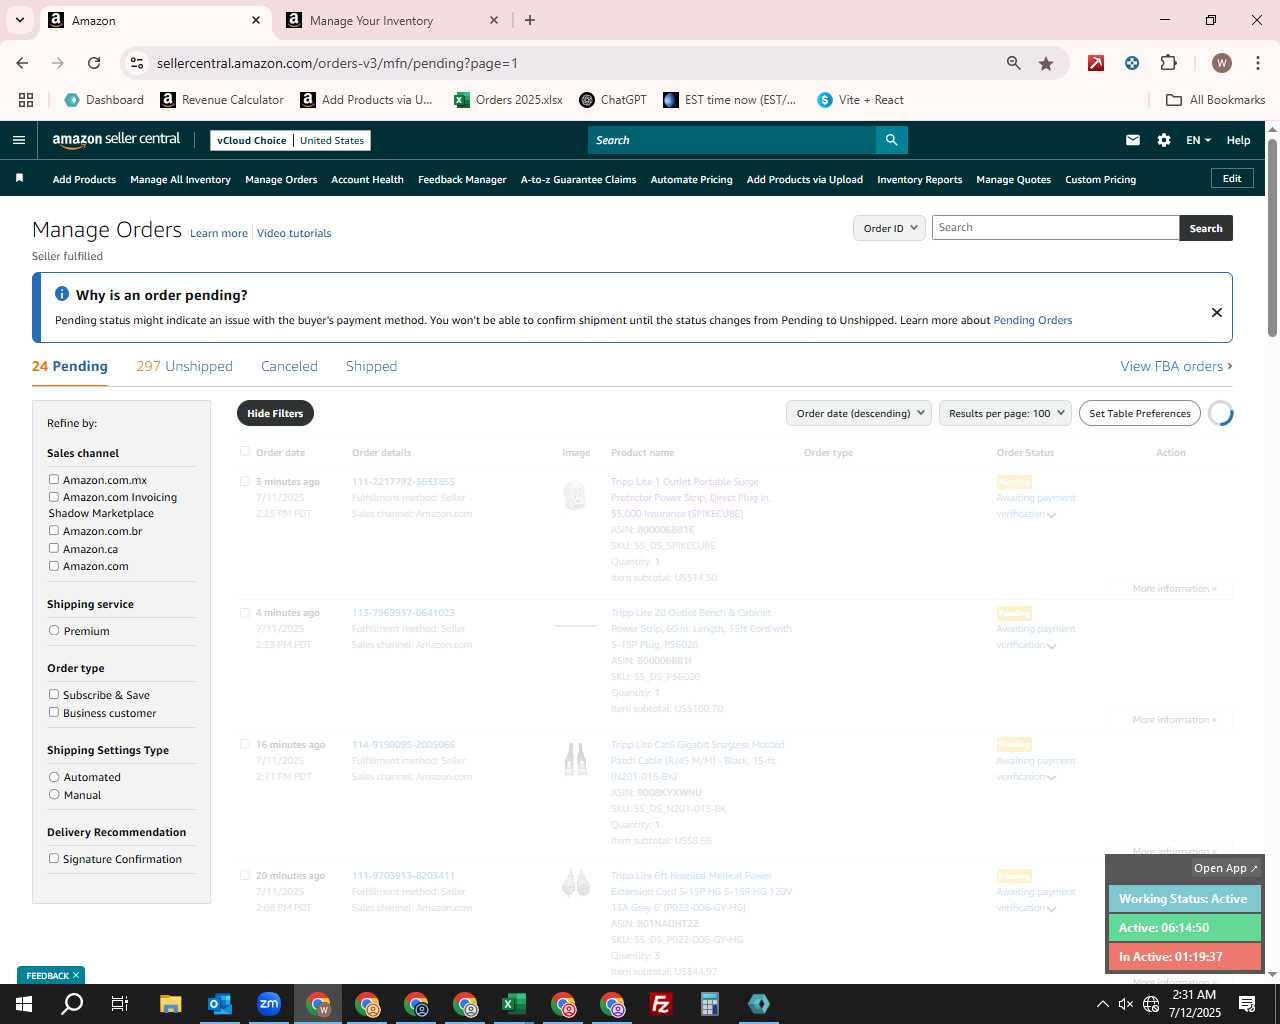This screenshot has height=1024, width=1280.
Task: Bookmark page with the star icon
Action: click(1046, 63)
